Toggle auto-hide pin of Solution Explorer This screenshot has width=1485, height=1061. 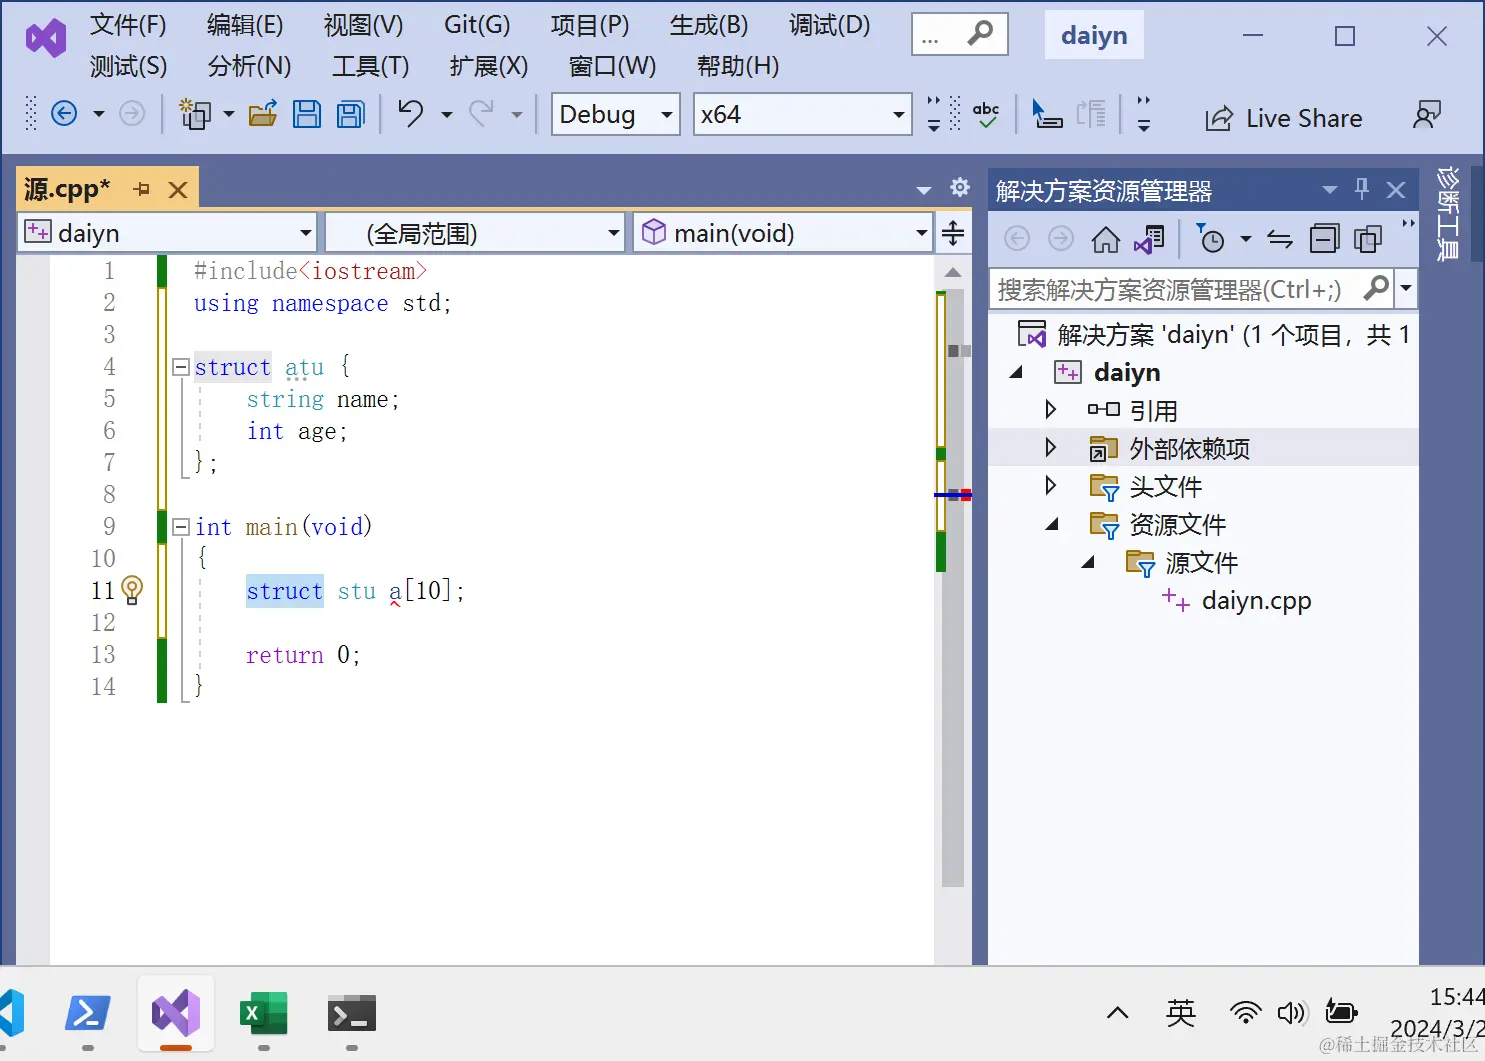pyautogui.click(x=1362, y=188)
